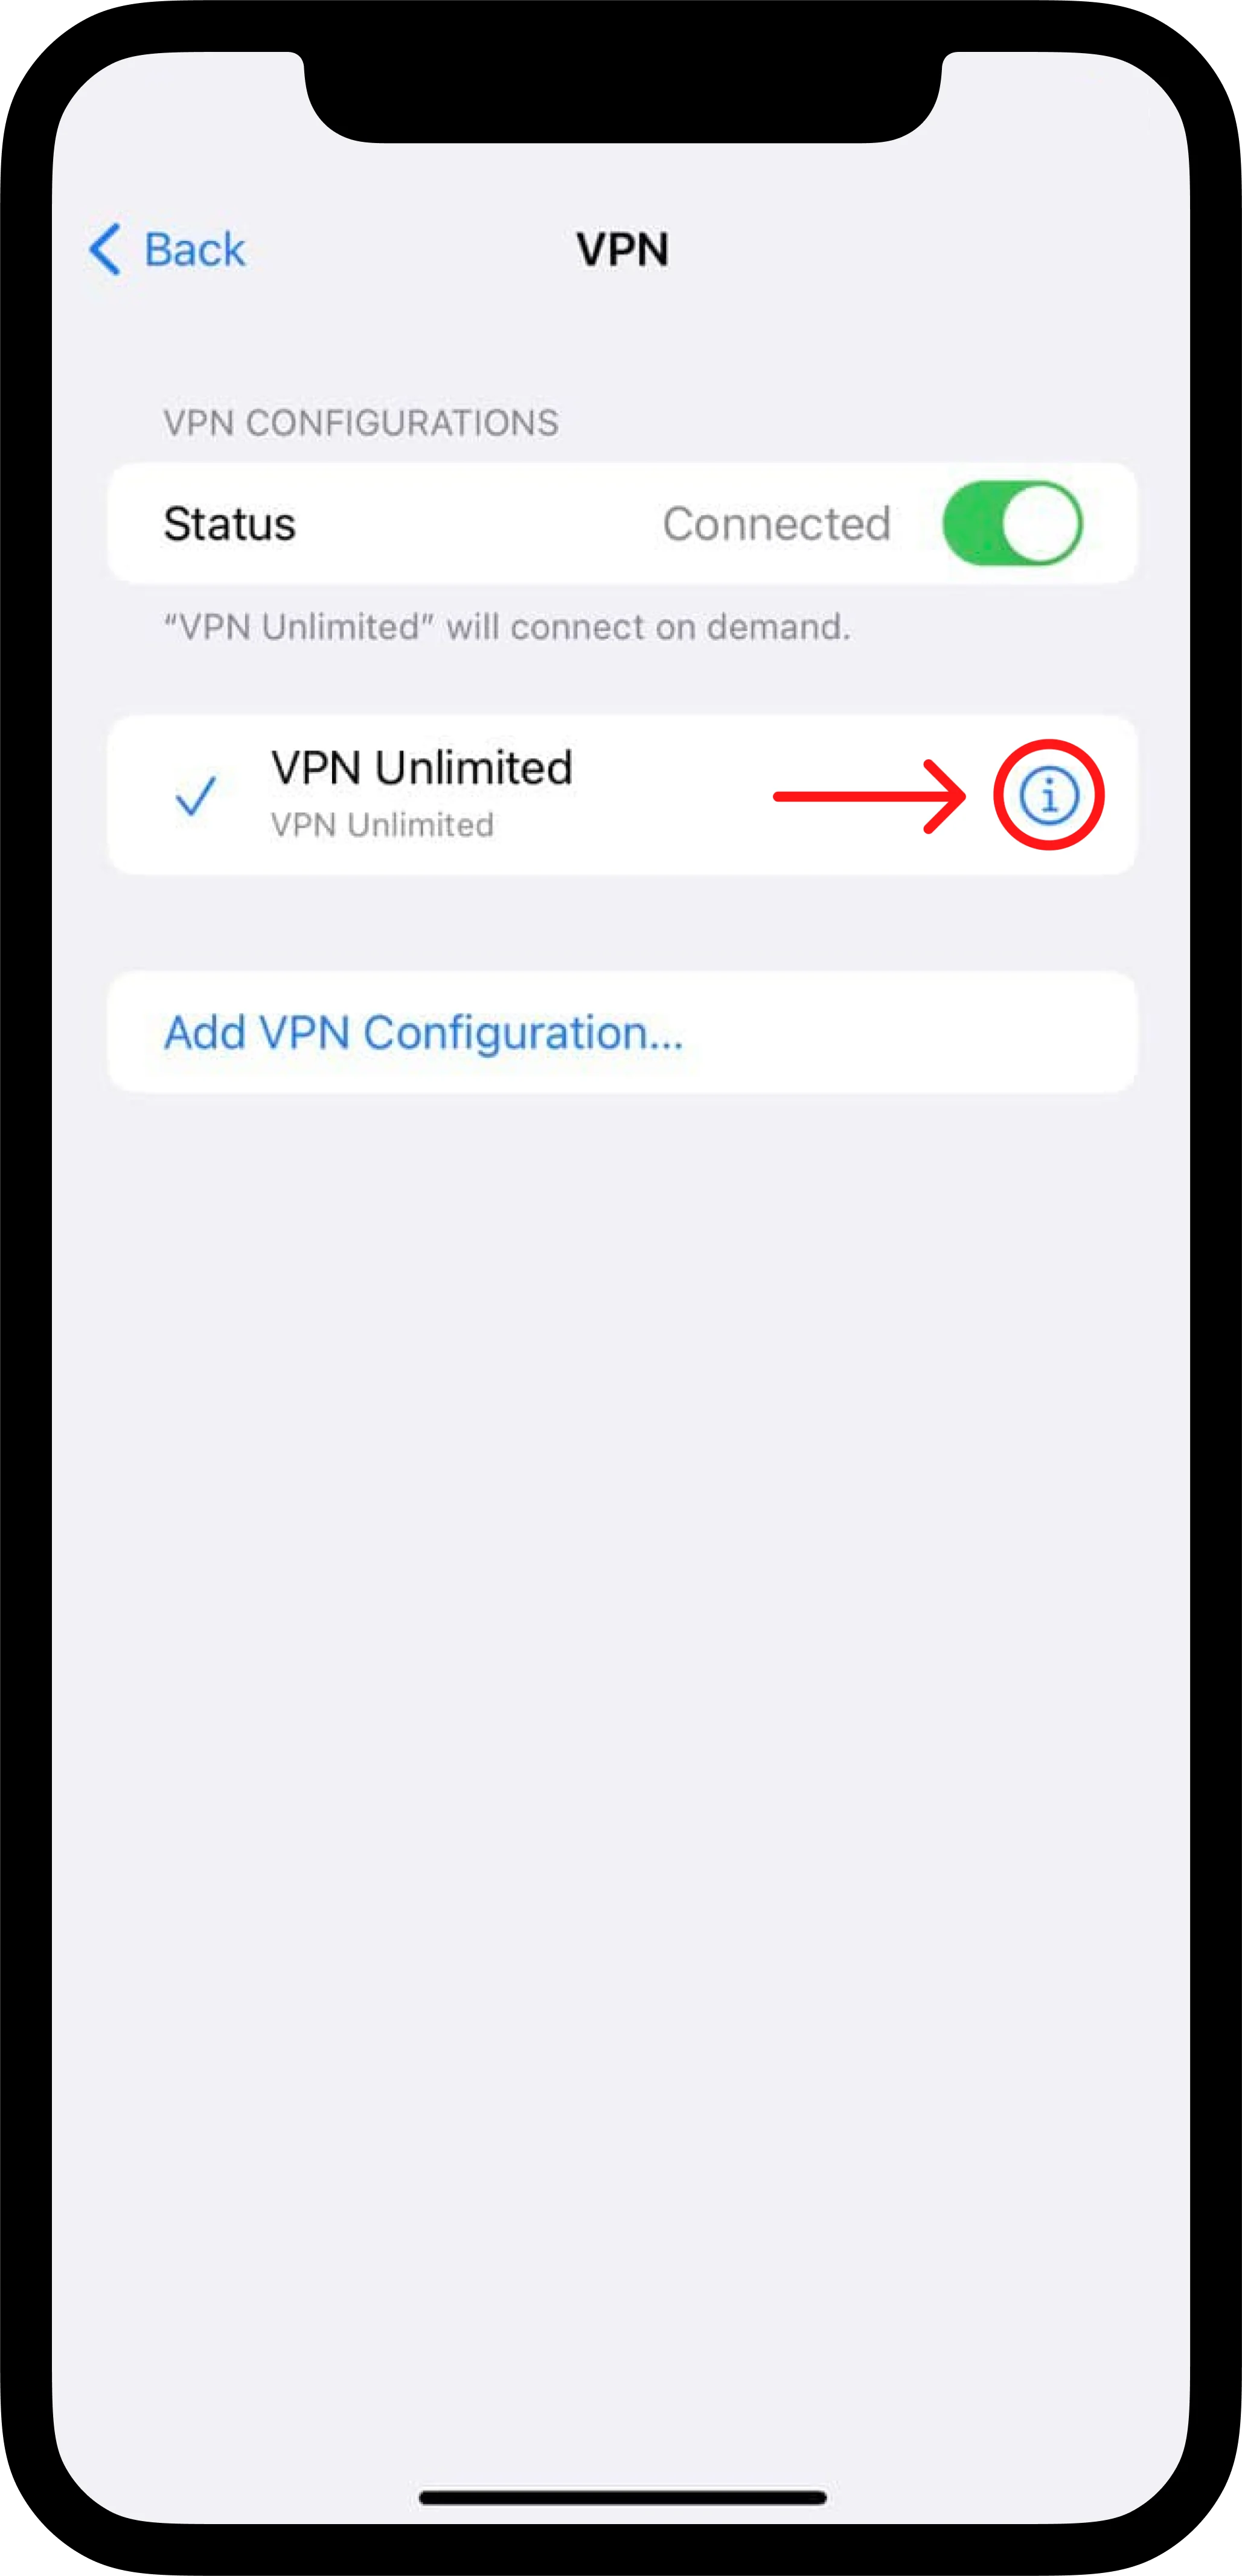Click the blue checkmark beside VPN Unlimited

pyautogui.click(x=195, y=796)
